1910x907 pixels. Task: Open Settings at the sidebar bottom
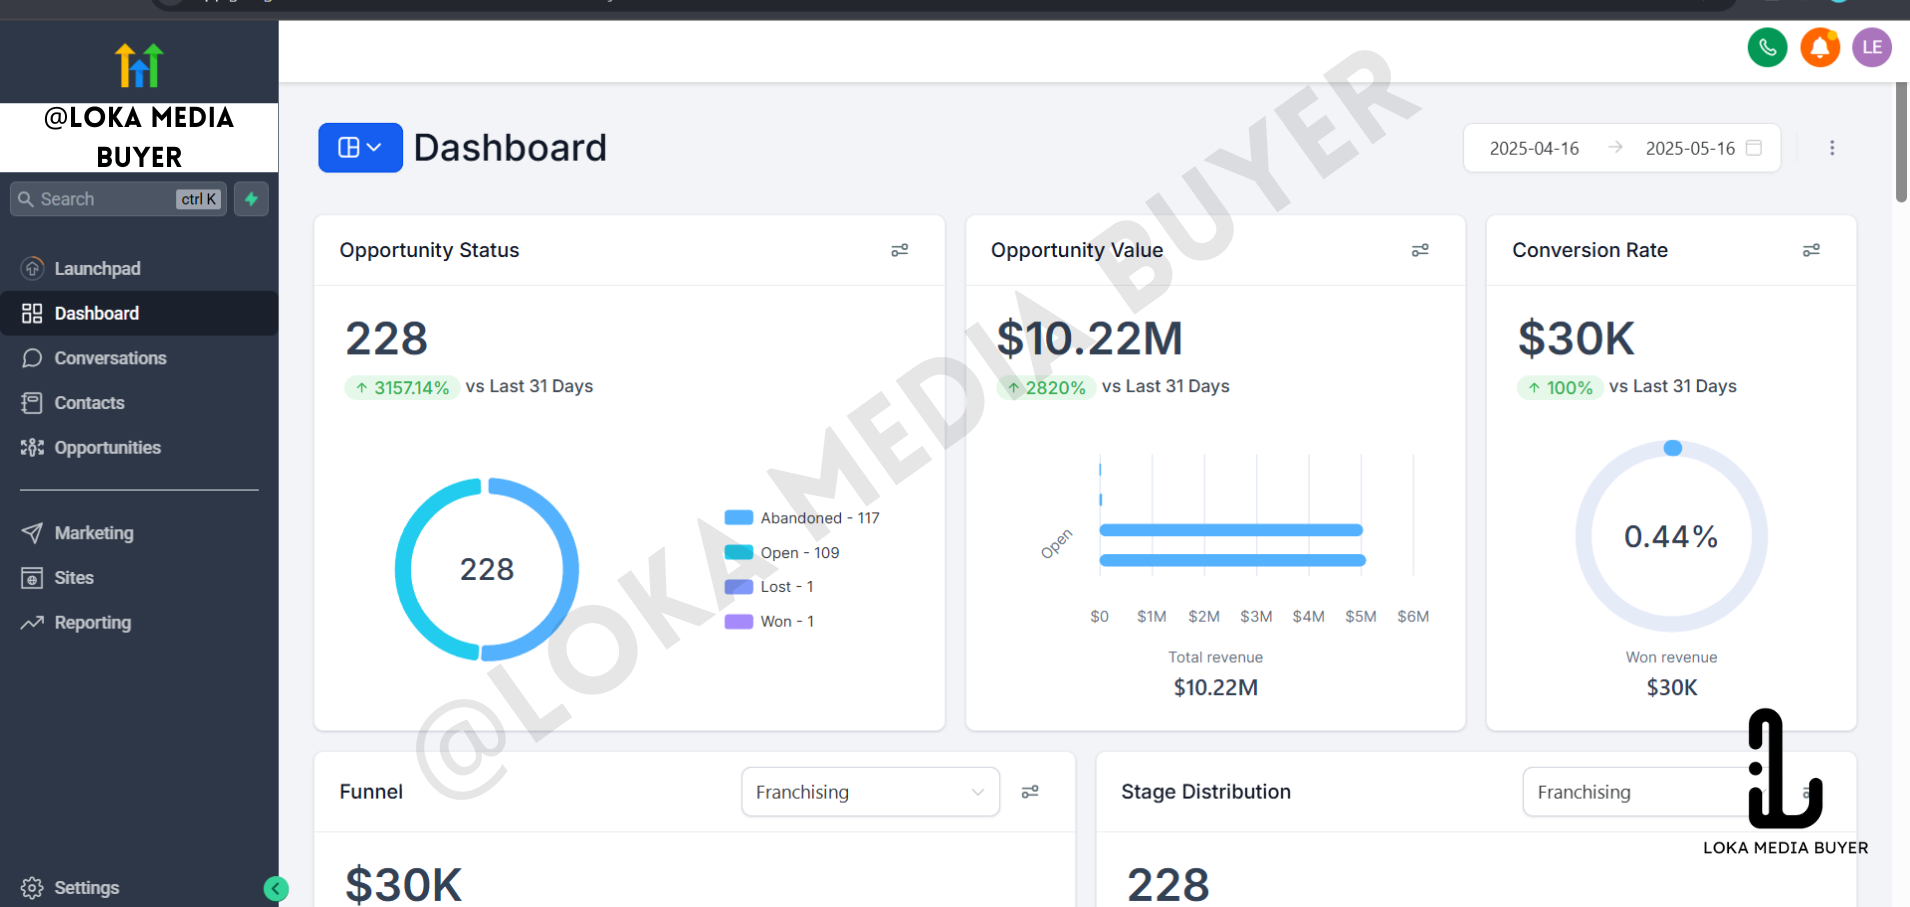[x=86, y=888]
